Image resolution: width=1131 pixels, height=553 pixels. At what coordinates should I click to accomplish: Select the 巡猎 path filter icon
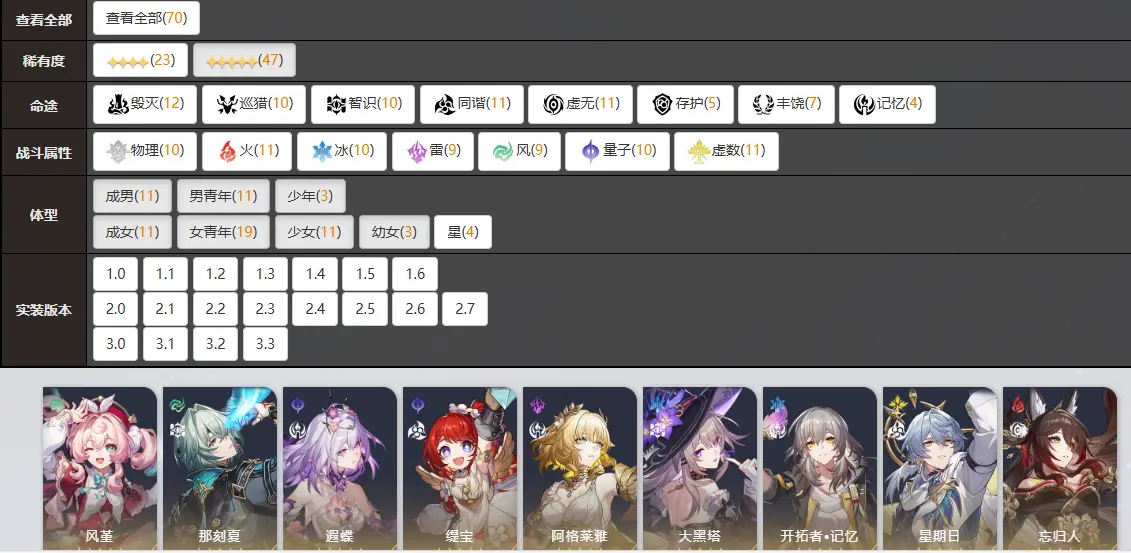click(227, 105)
